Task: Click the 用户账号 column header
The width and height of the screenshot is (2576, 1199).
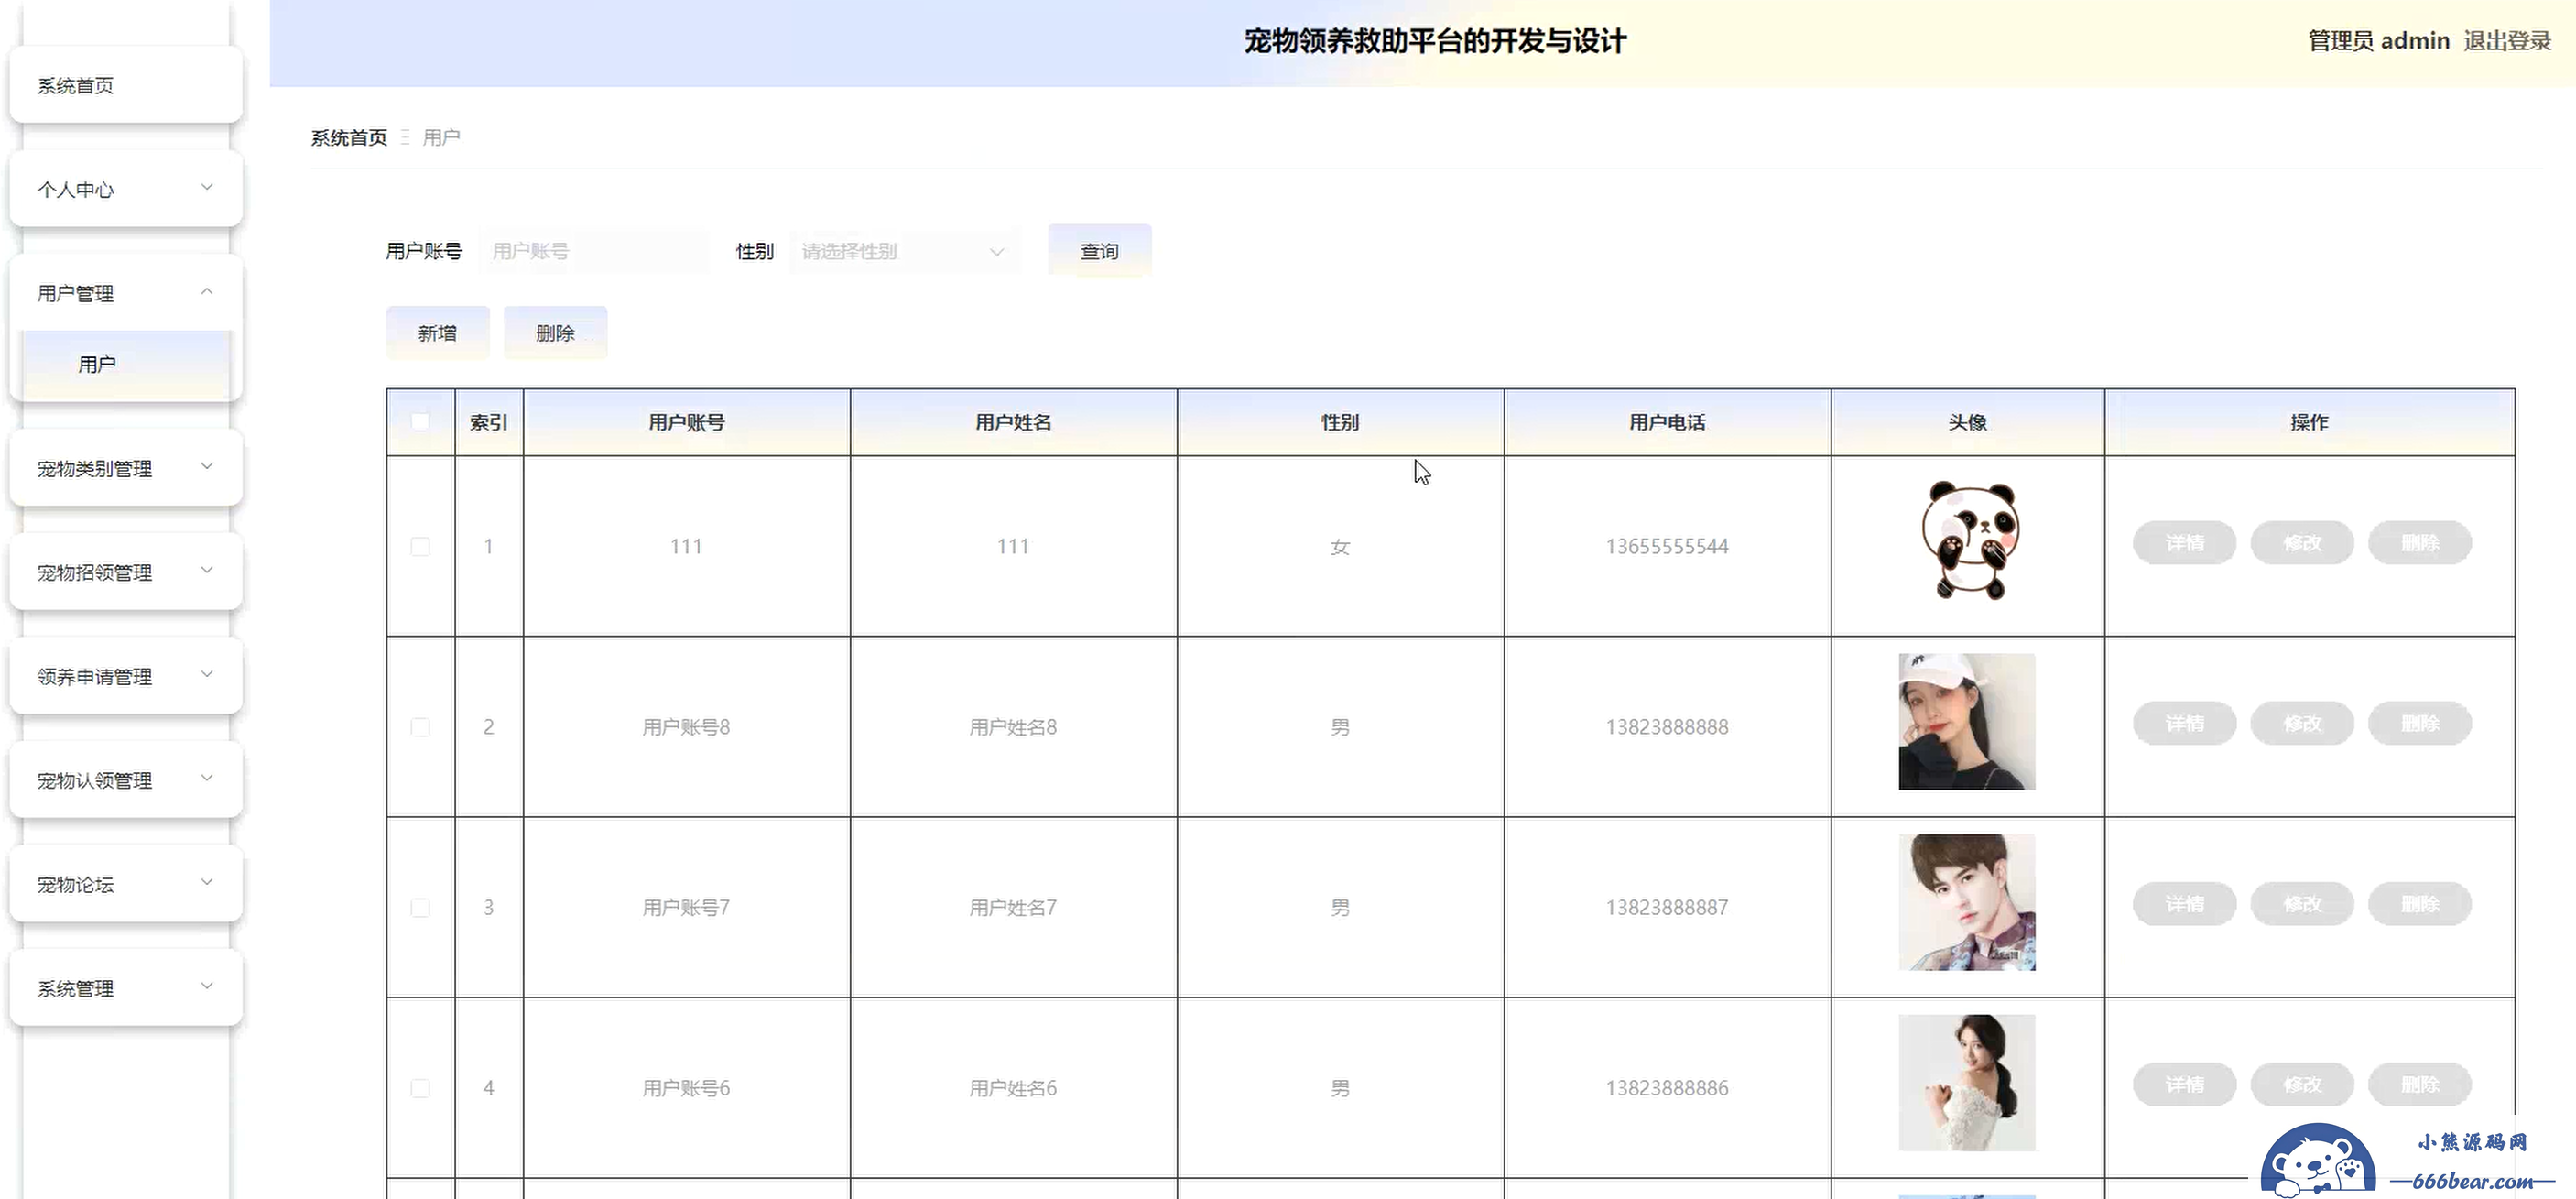Action: pos(686,422)
